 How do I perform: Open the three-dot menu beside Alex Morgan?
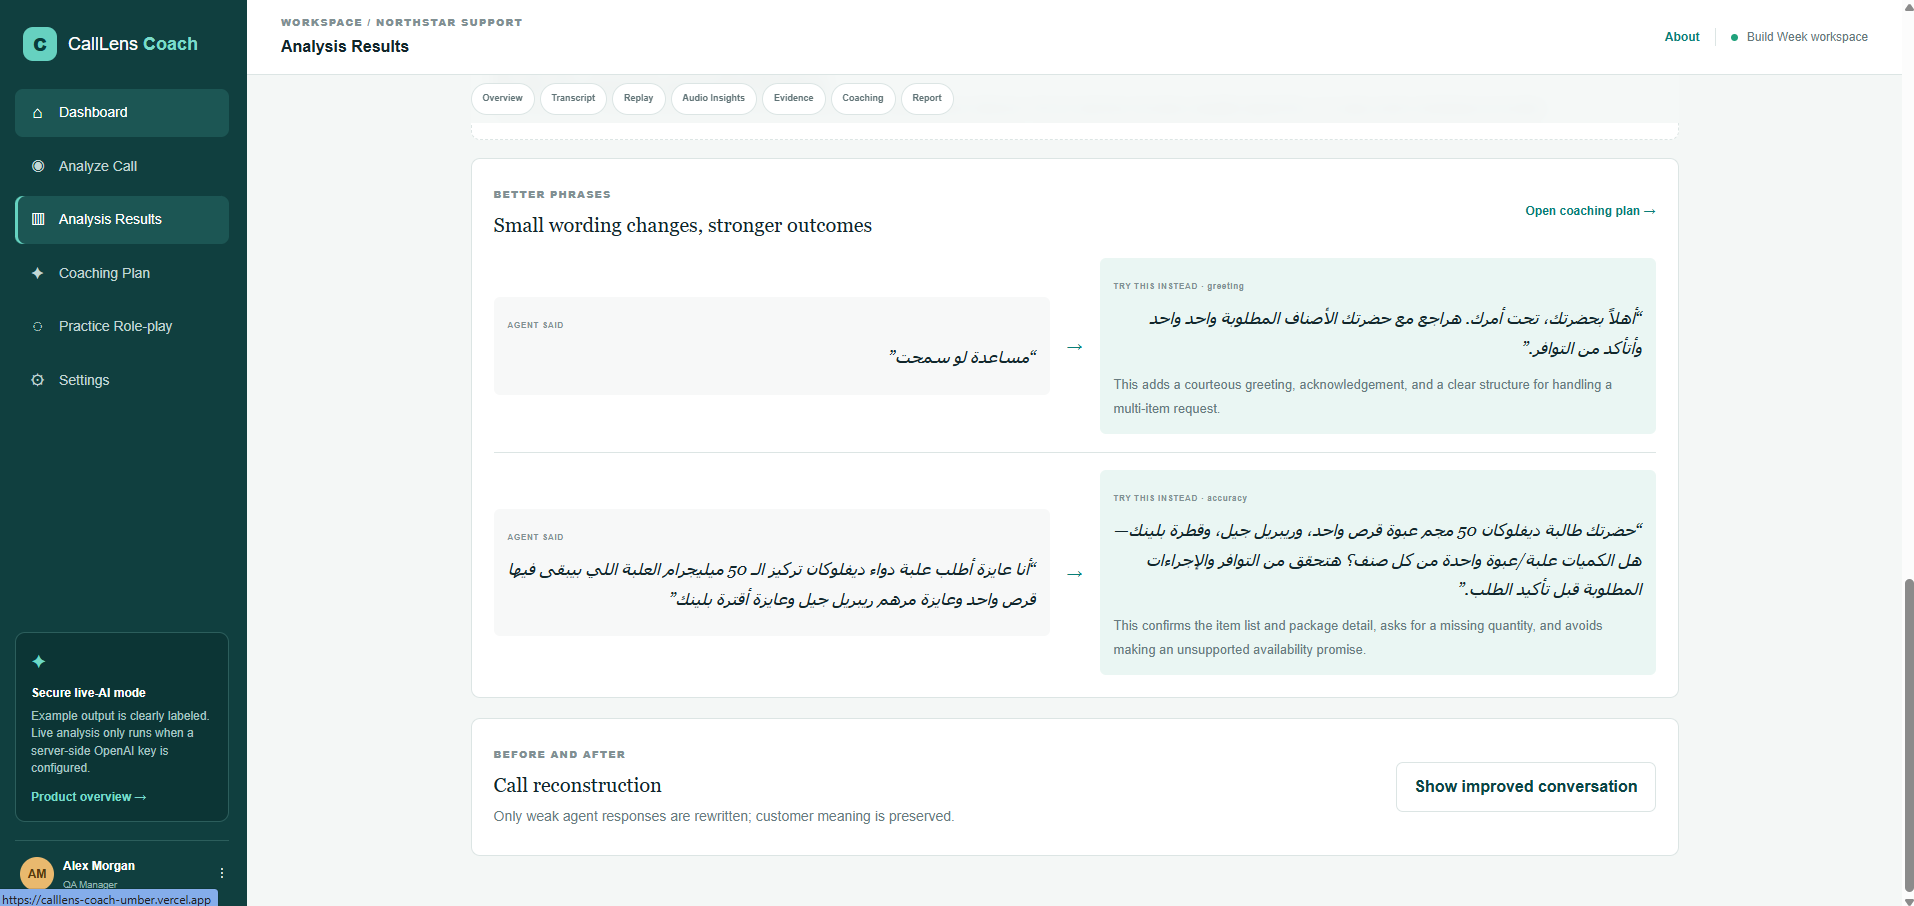tap(222, 873)
